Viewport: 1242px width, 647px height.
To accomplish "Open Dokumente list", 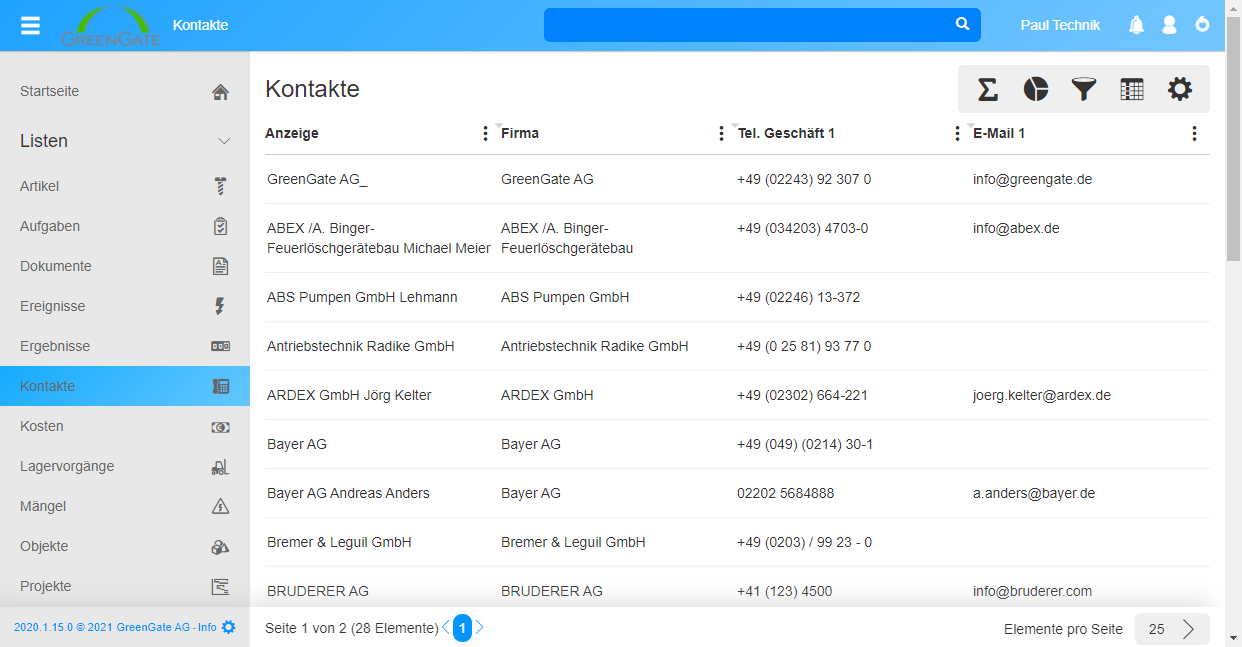I will (125, 266).
